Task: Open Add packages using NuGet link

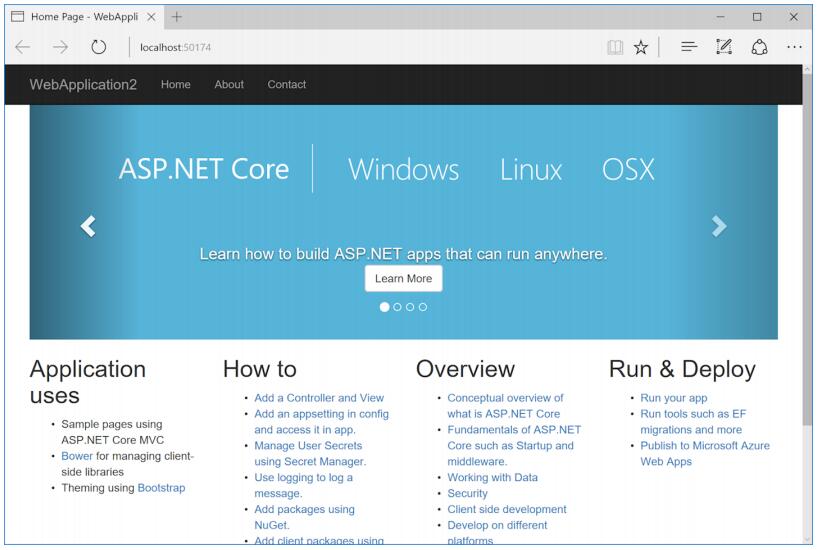Action: point(304,517)
